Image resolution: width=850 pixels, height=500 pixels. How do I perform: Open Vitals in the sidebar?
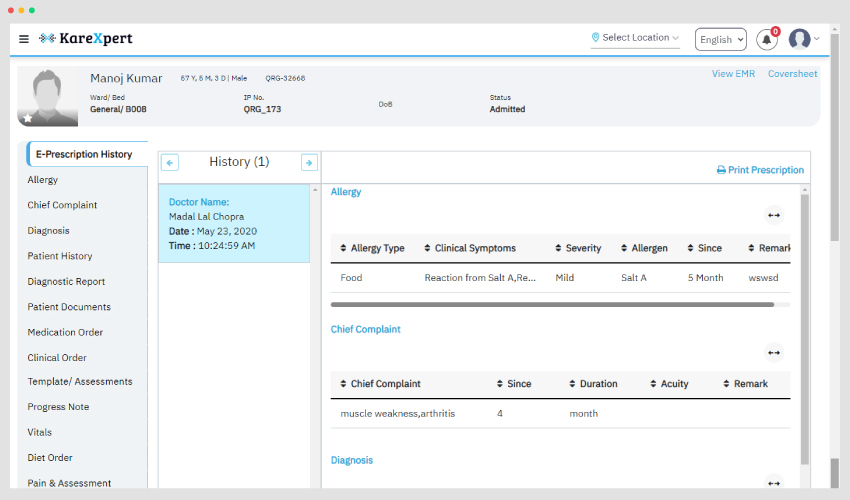[40, 432]
